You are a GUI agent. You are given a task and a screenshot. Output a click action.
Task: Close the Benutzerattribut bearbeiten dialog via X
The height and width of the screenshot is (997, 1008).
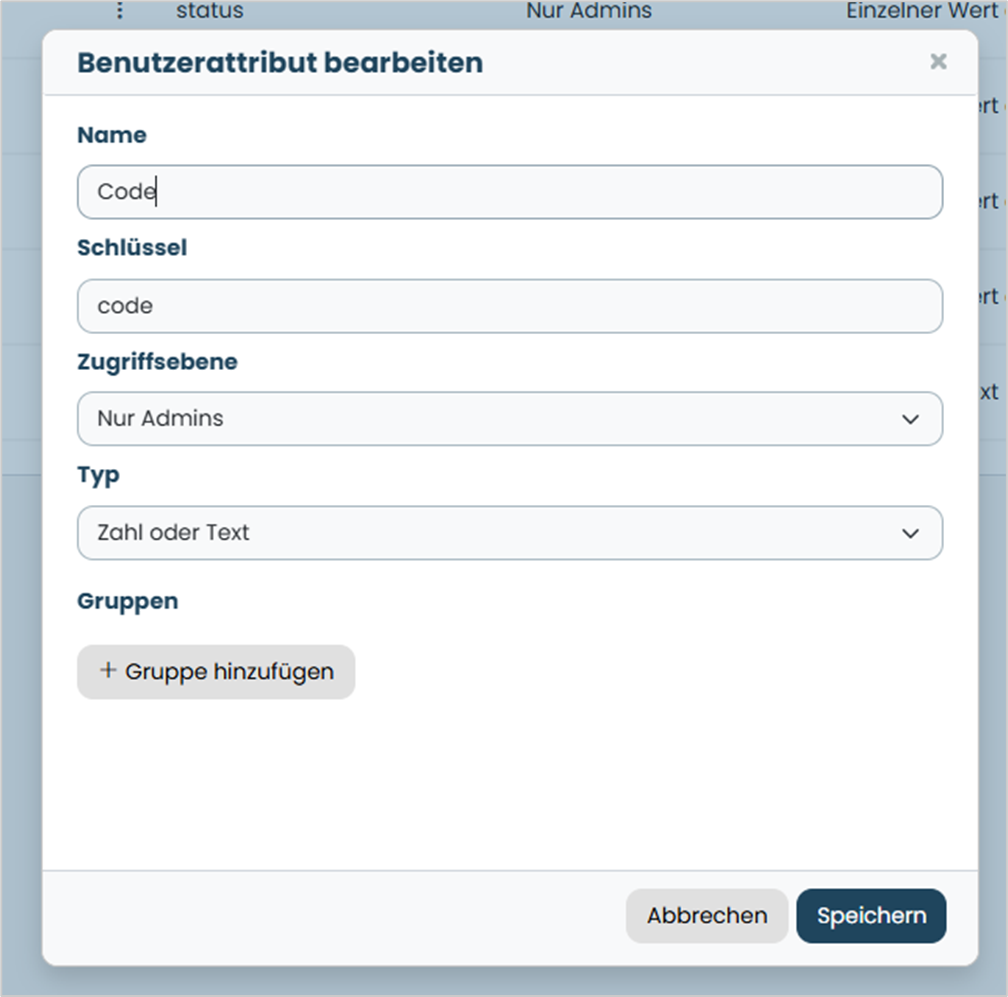click(x=938, y=62)
